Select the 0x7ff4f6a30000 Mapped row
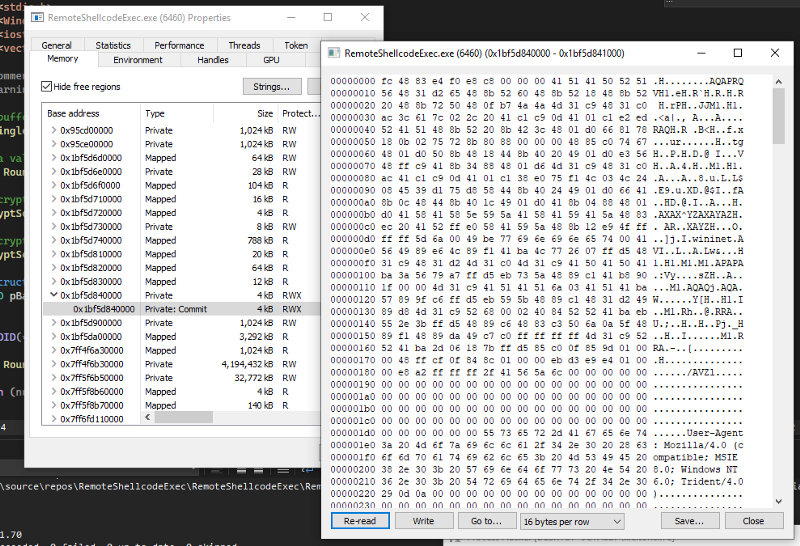The height and width of the screenshot is (546, 800). pyautogui.click(x=182, y=351)
